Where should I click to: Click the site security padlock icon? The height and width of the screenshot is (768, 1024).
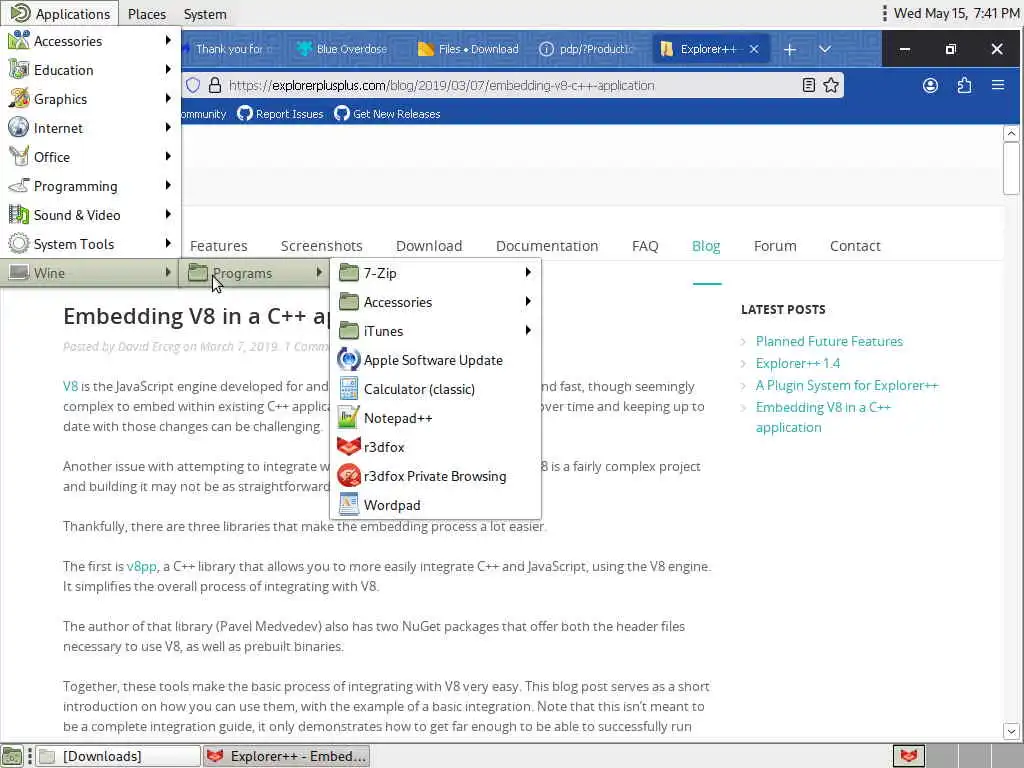coord(215,86)
